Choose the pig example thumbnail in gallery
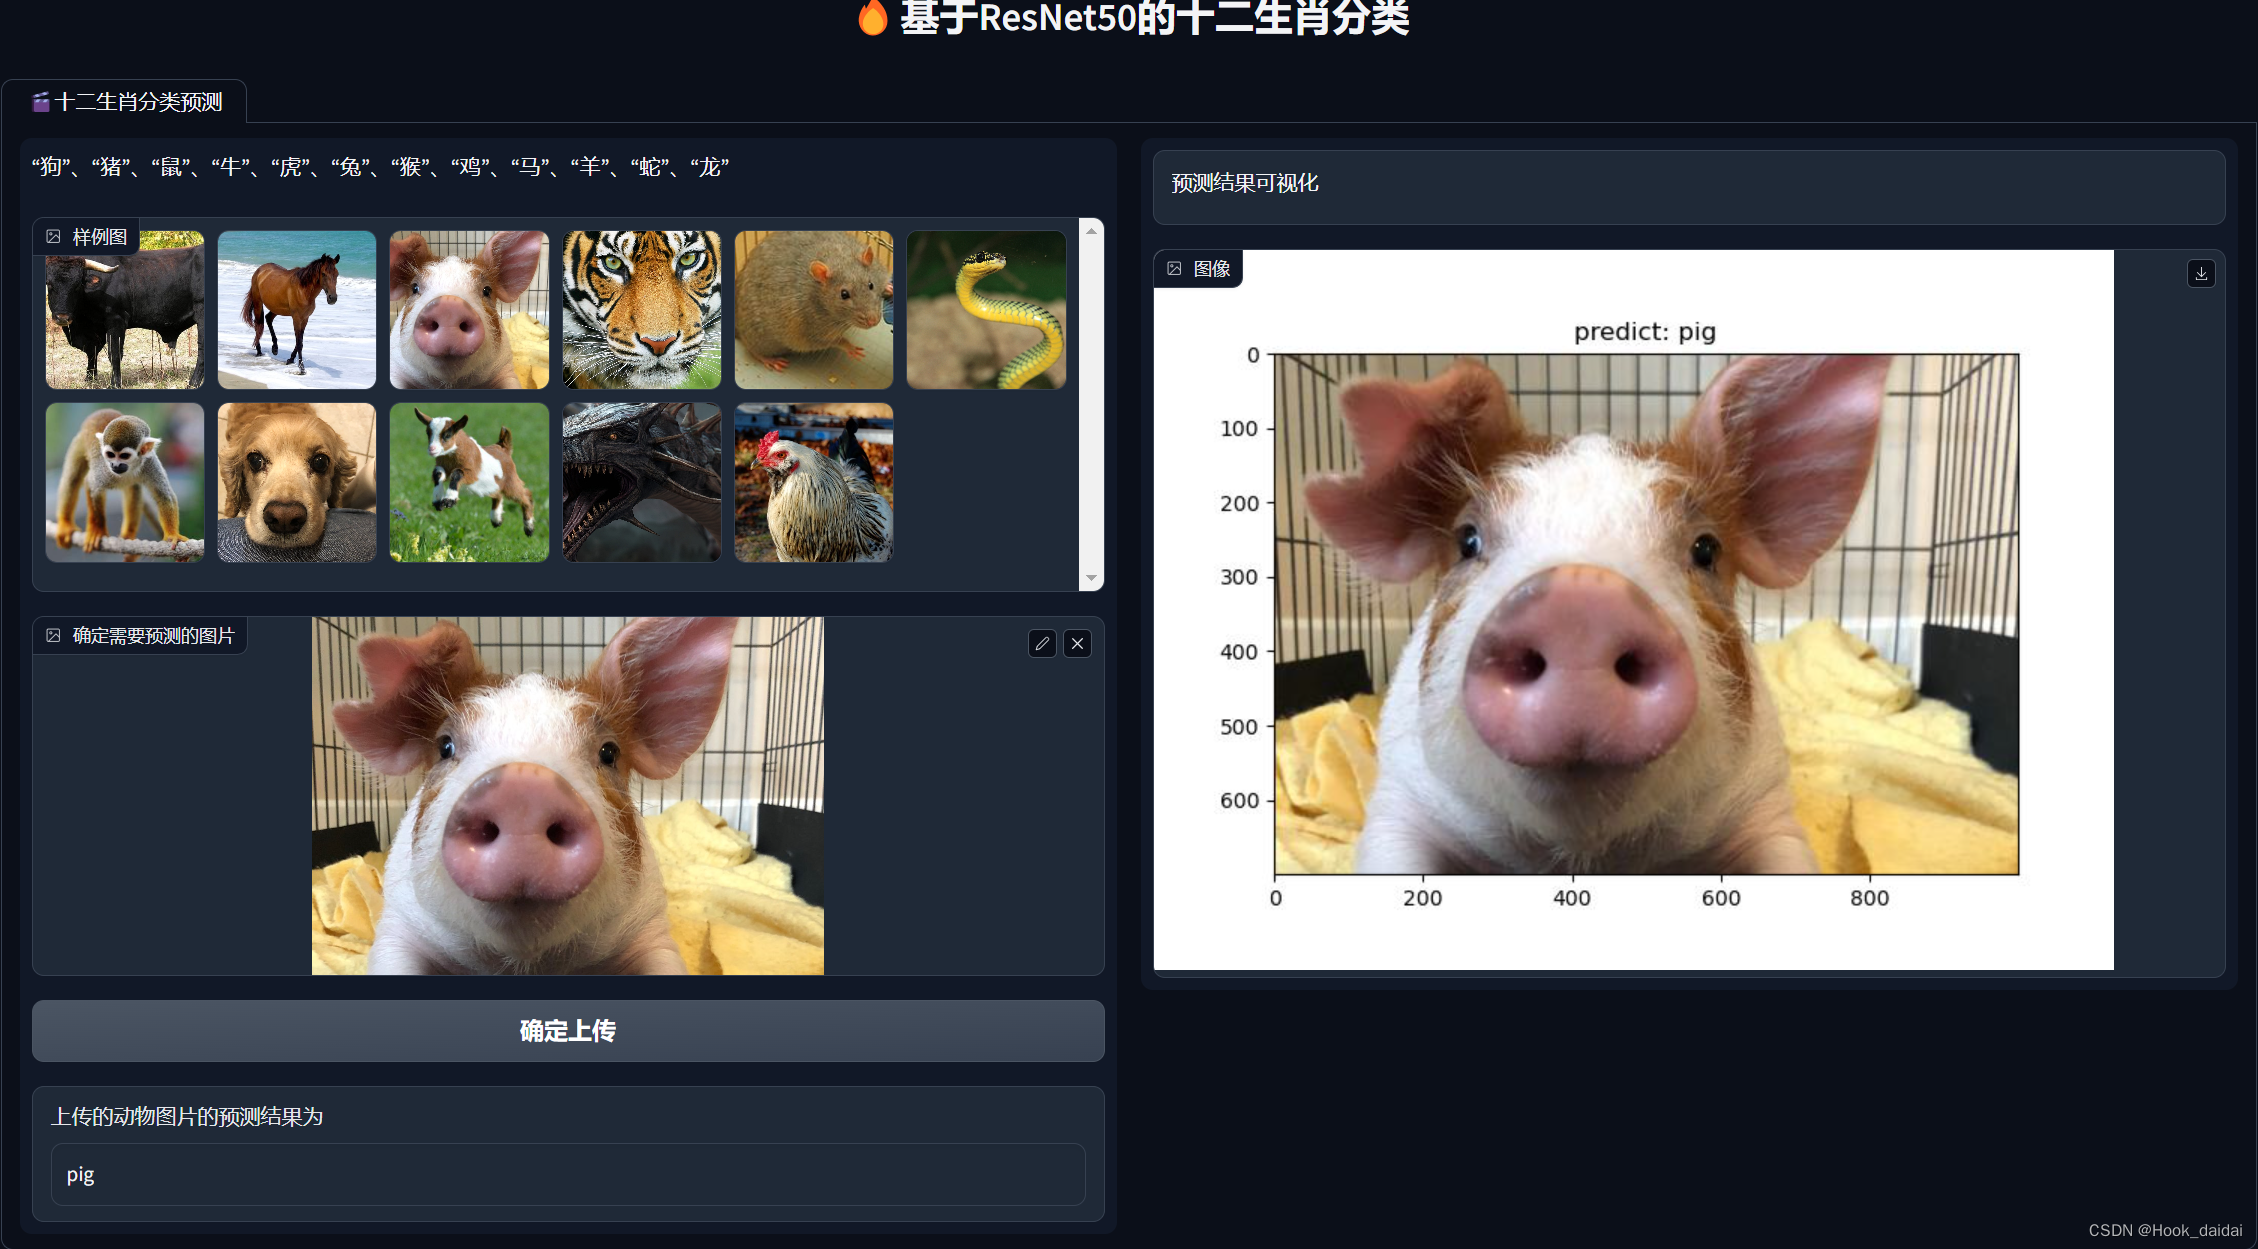2258x1249 pixels. click(469, 310)
